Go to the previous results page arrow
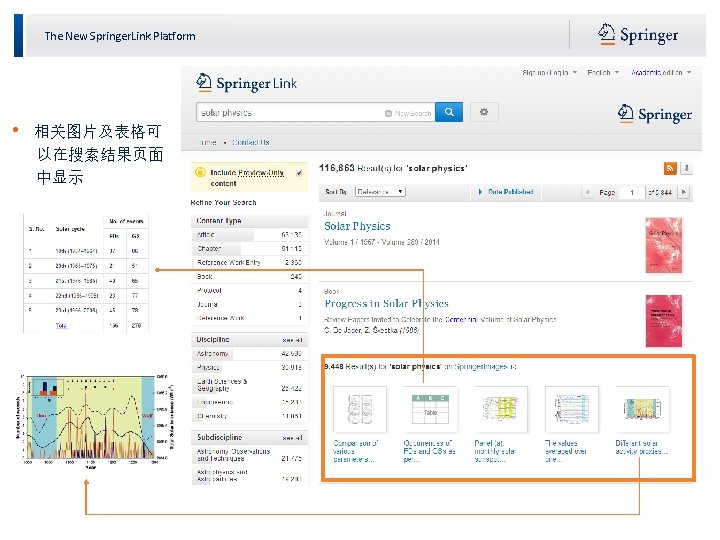The width and height of the screenshot is (720, 540). (587, 192)
